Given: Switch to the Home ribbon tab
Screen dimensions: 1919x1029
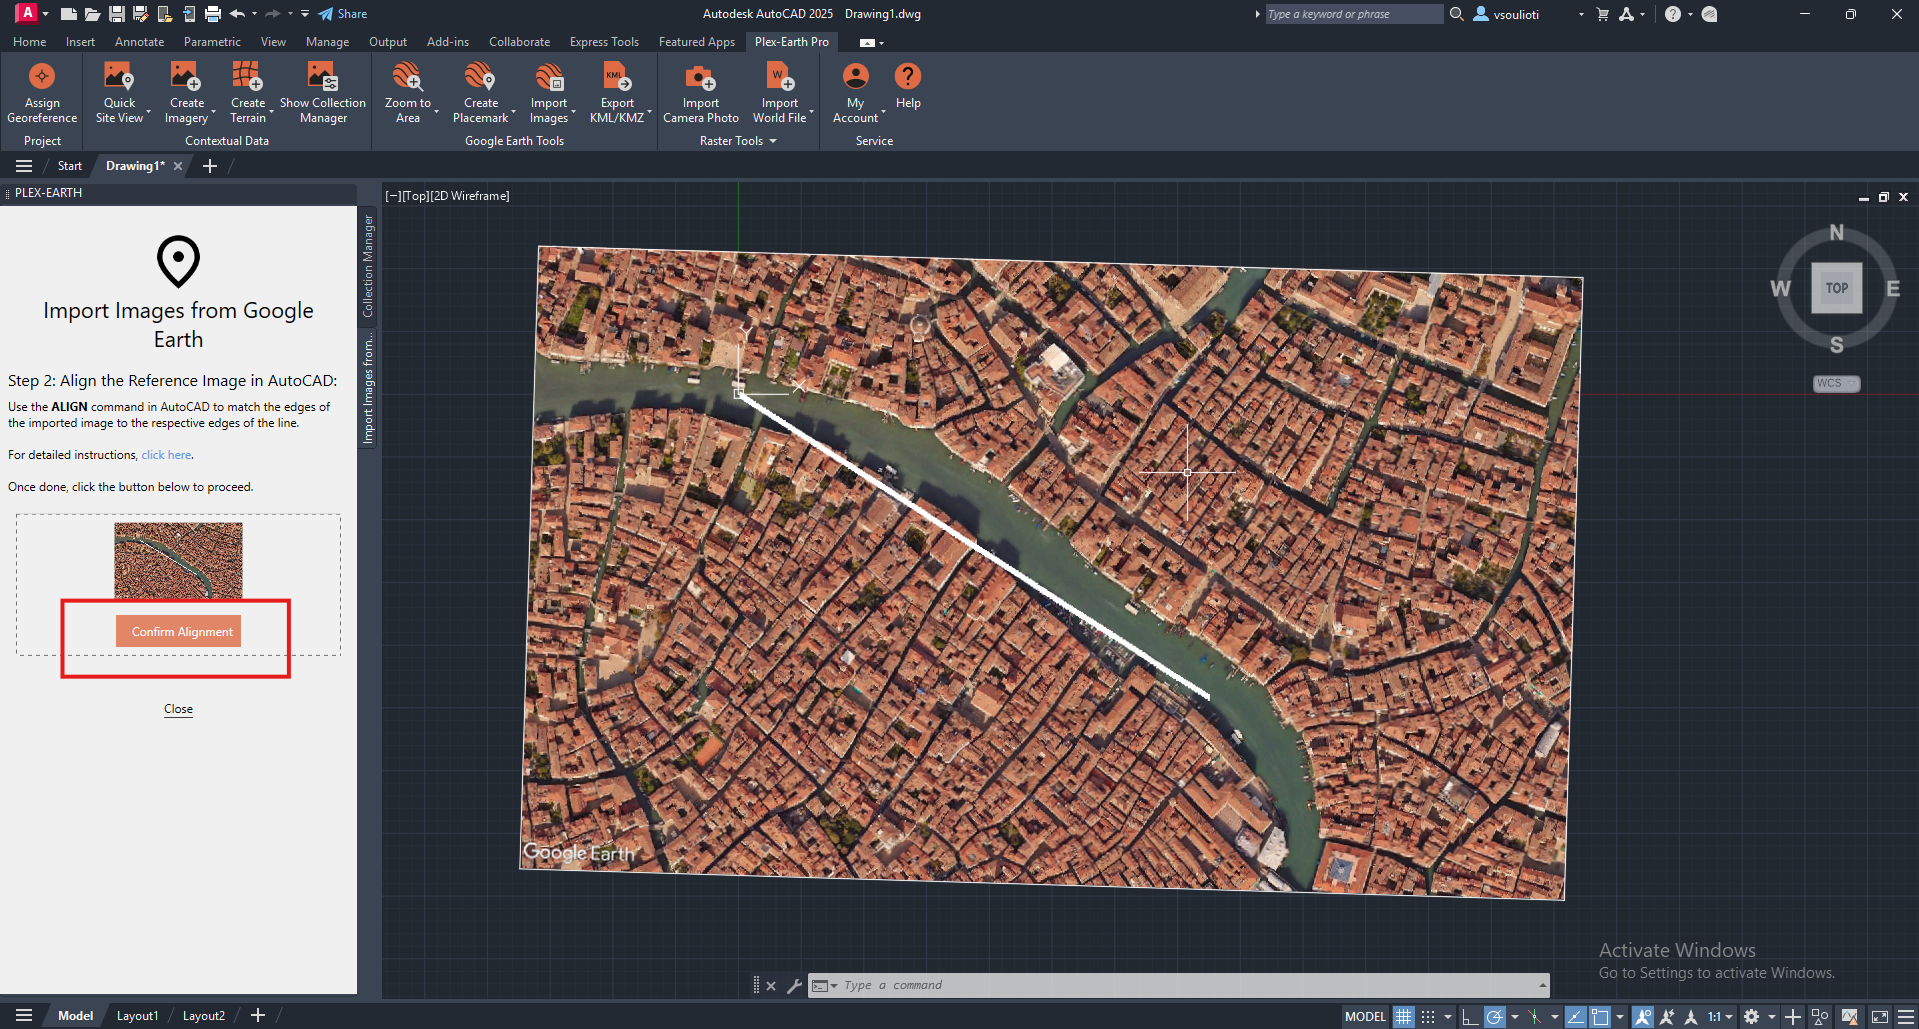Looking at the screenshot, I should coord(29,42).
